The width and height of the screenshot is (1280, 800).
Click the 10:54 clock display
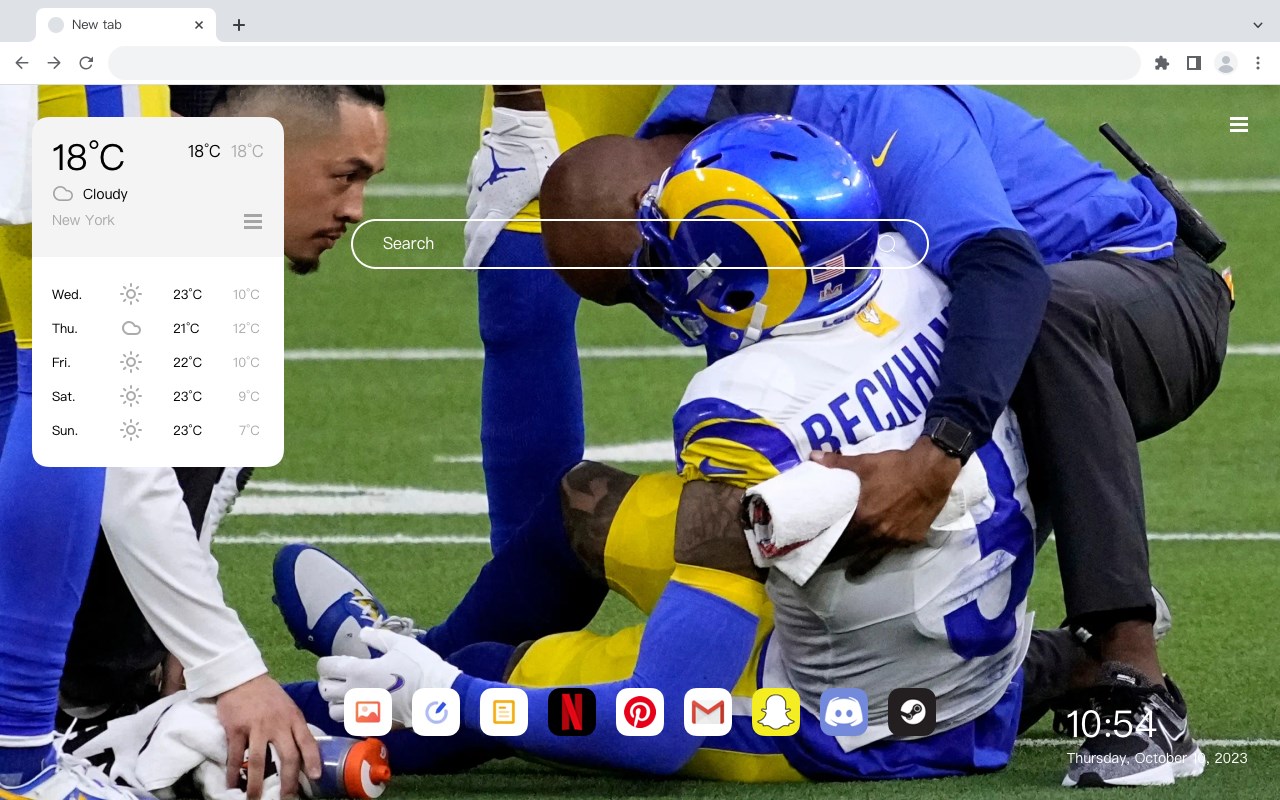point(1111,724)
